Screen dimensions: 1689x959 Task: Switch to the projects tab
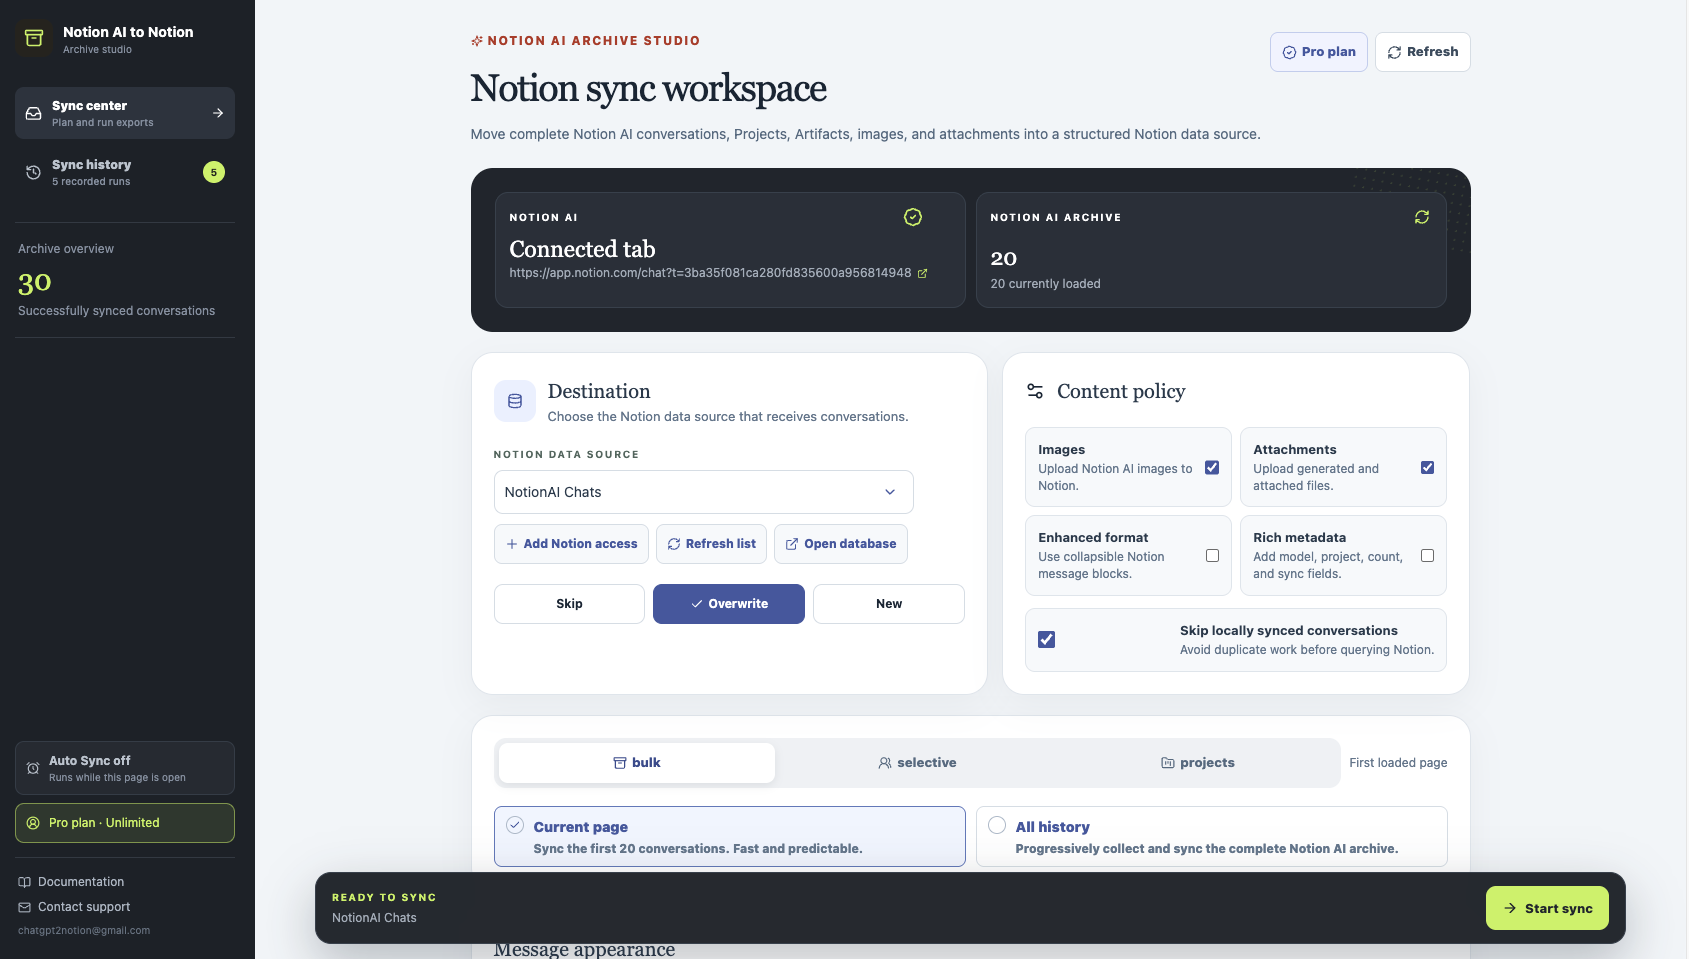pos(1198,763)
